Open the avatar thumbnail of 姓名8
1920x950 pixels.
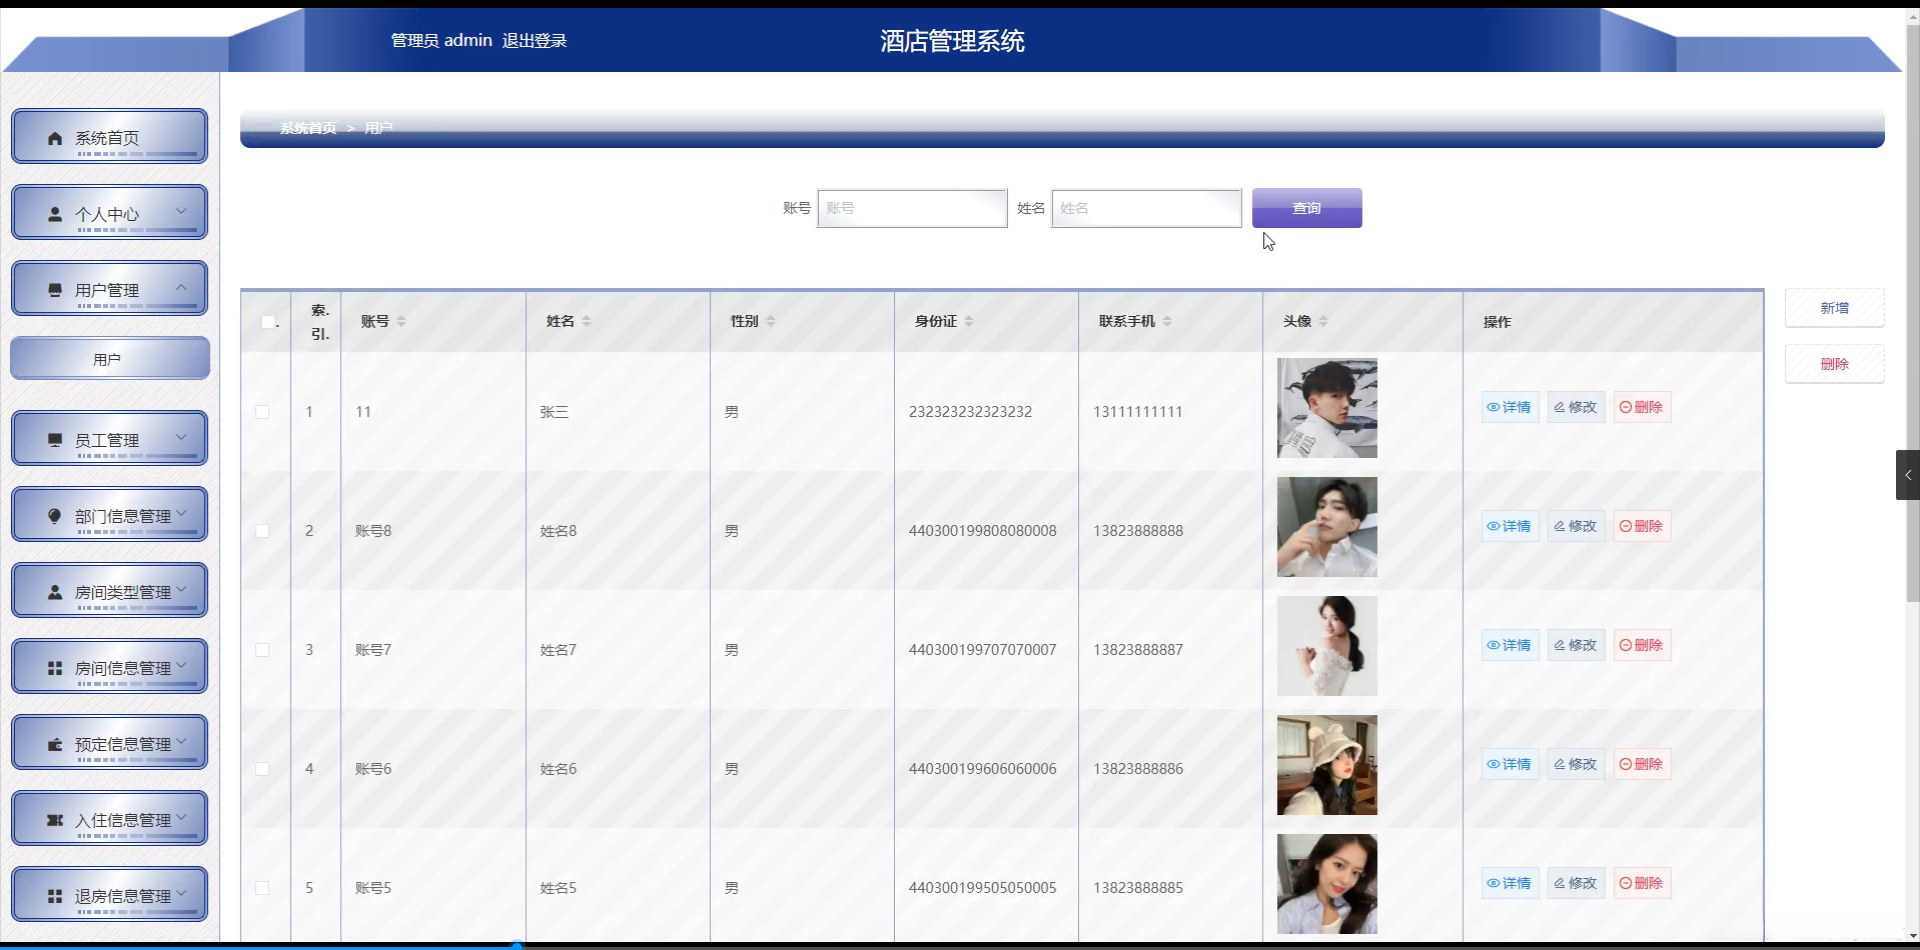point(1327,527)
